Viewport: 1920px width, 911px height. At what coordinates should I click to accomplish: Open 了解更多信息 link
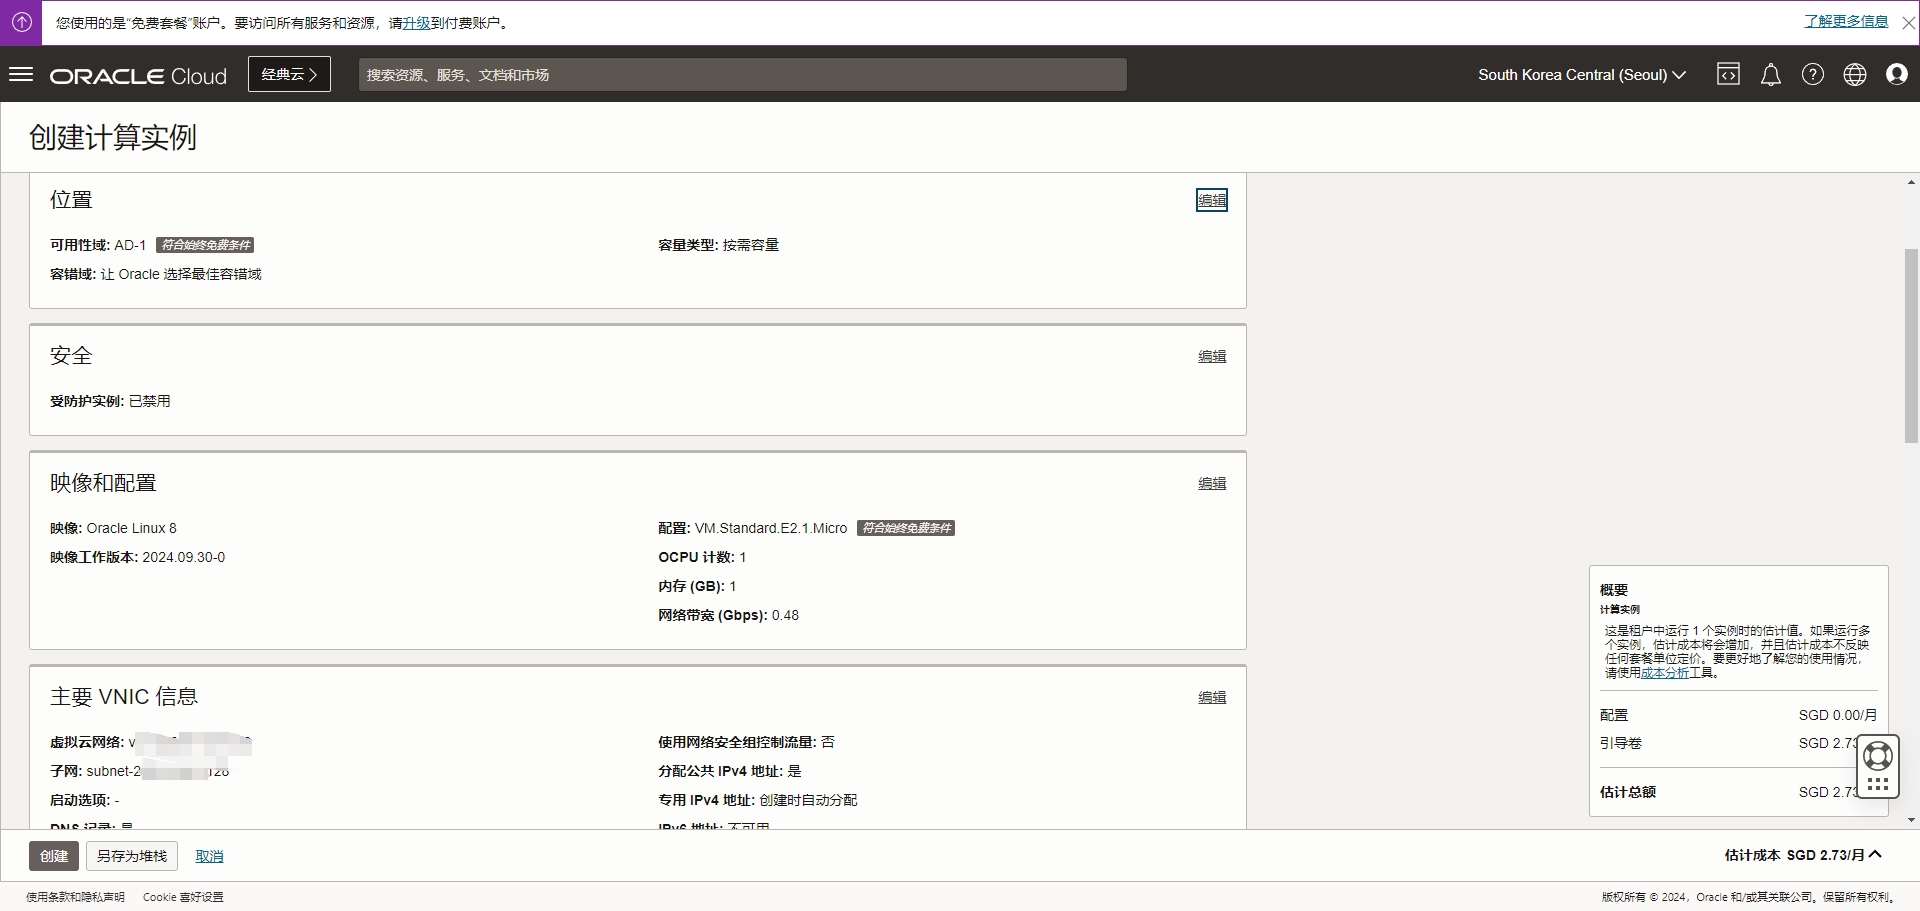[1846, 21]
